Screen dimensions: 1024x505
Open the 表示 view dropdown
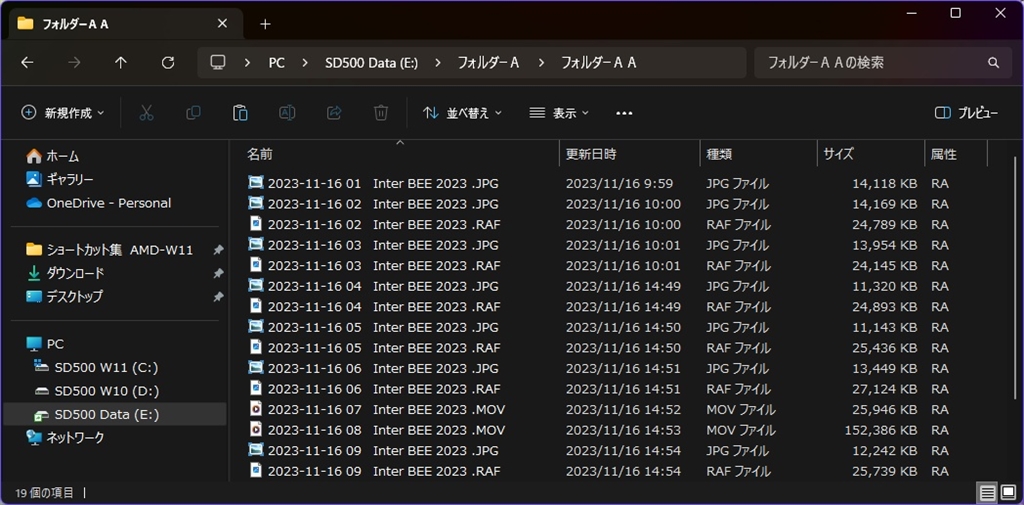[x=558, y=113]
